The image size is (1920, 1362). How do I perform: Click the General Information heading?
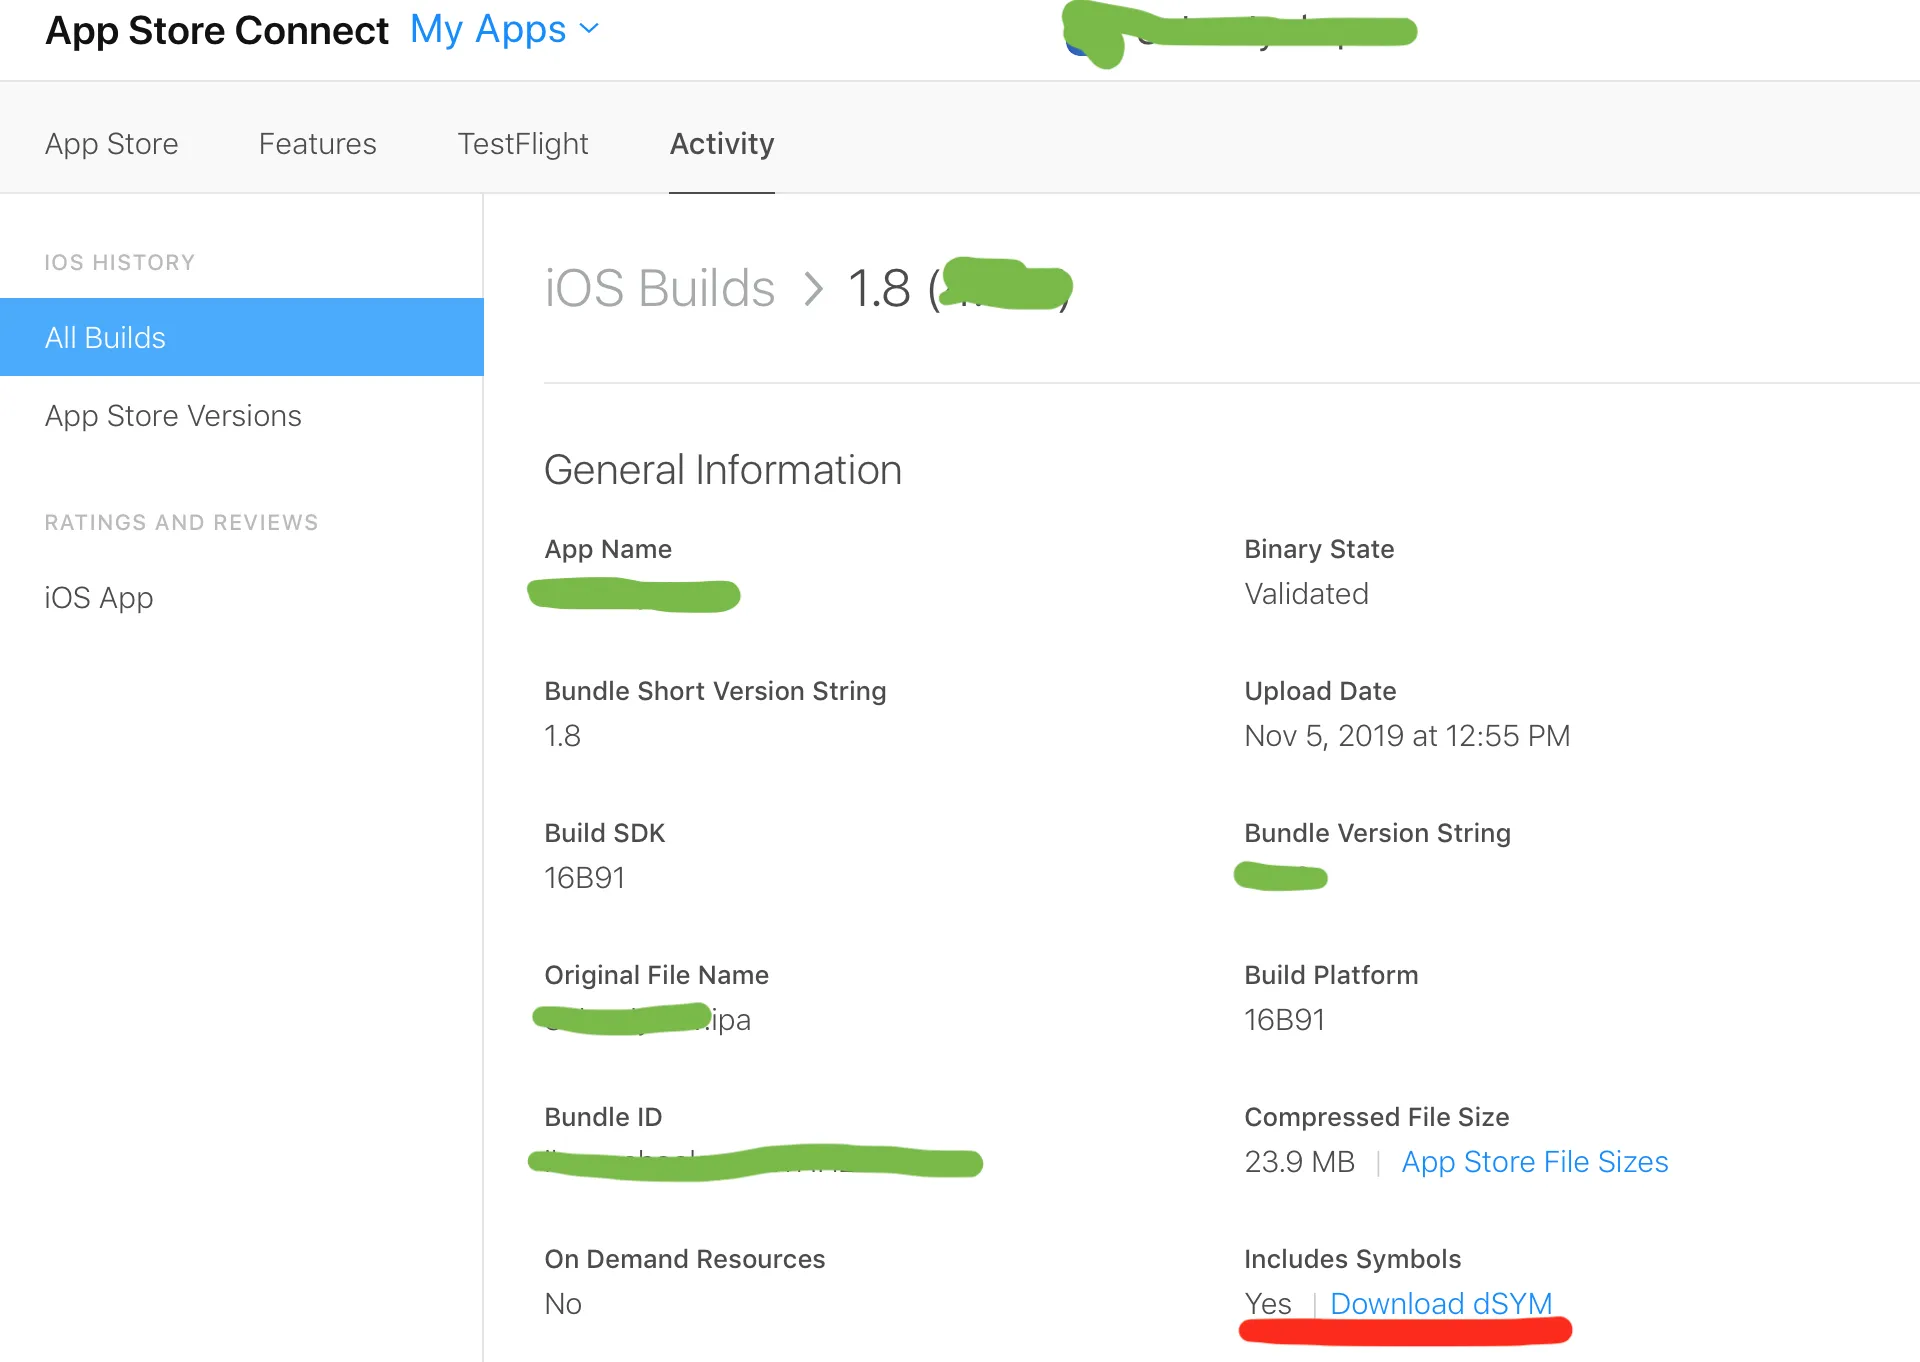coord(722,469)
